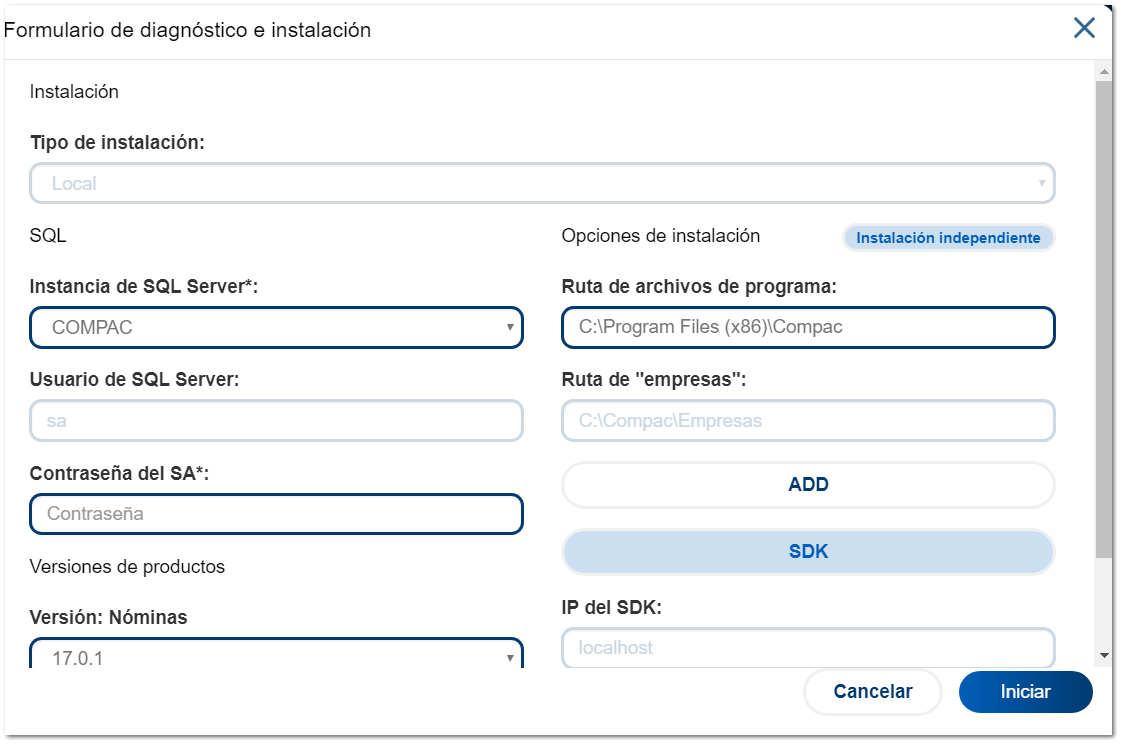Click the Cancelar button
The image size is (1121, 744).
pos(872,692)
